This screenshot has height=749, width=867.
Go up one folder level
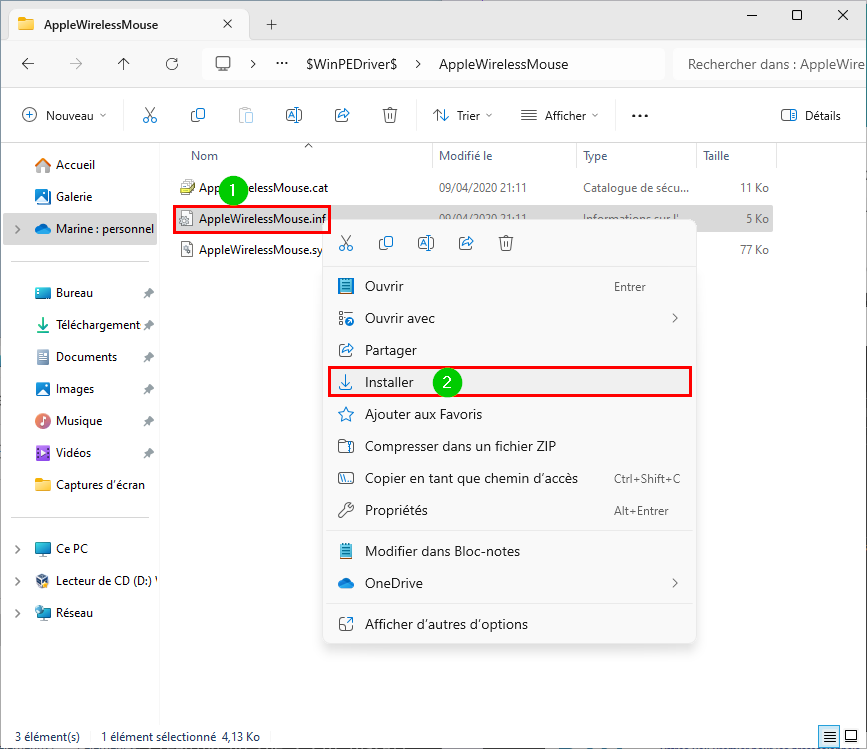coord(123,64)
